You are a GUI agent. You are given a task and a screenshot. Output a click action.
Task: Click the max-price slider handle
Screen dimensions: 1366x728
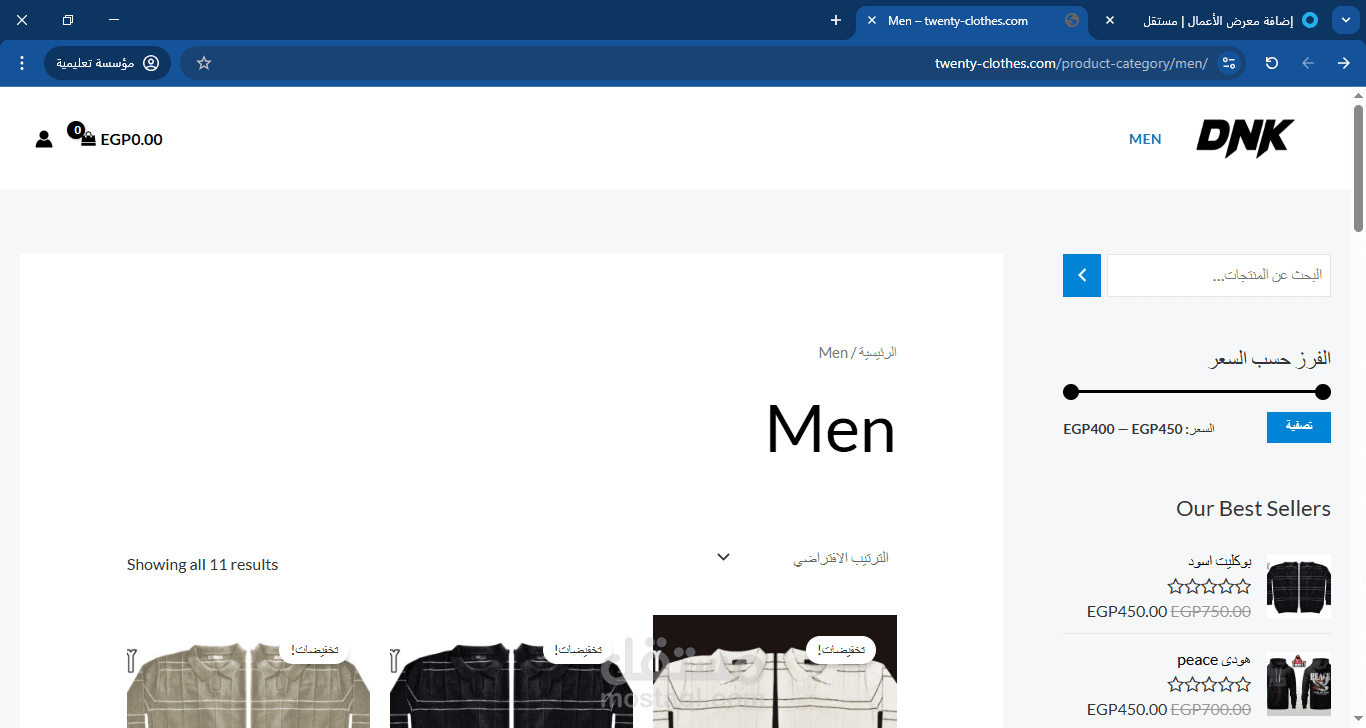(1323, 391)
